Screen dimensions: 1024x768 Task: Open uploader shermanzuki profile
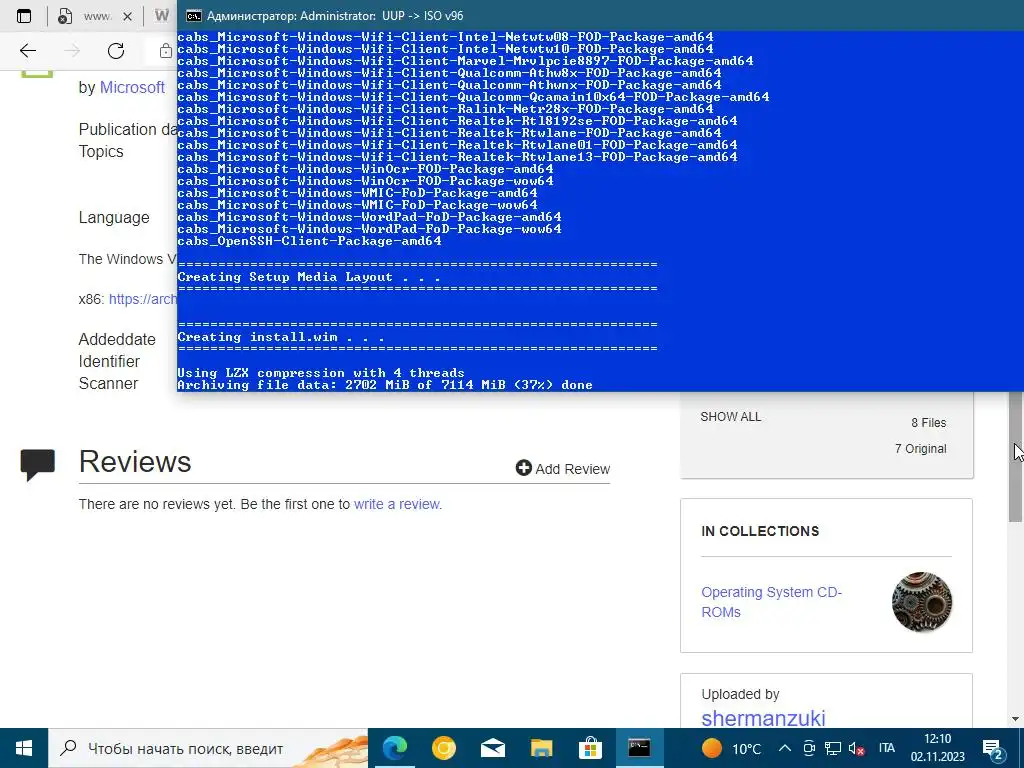(763, 718)
